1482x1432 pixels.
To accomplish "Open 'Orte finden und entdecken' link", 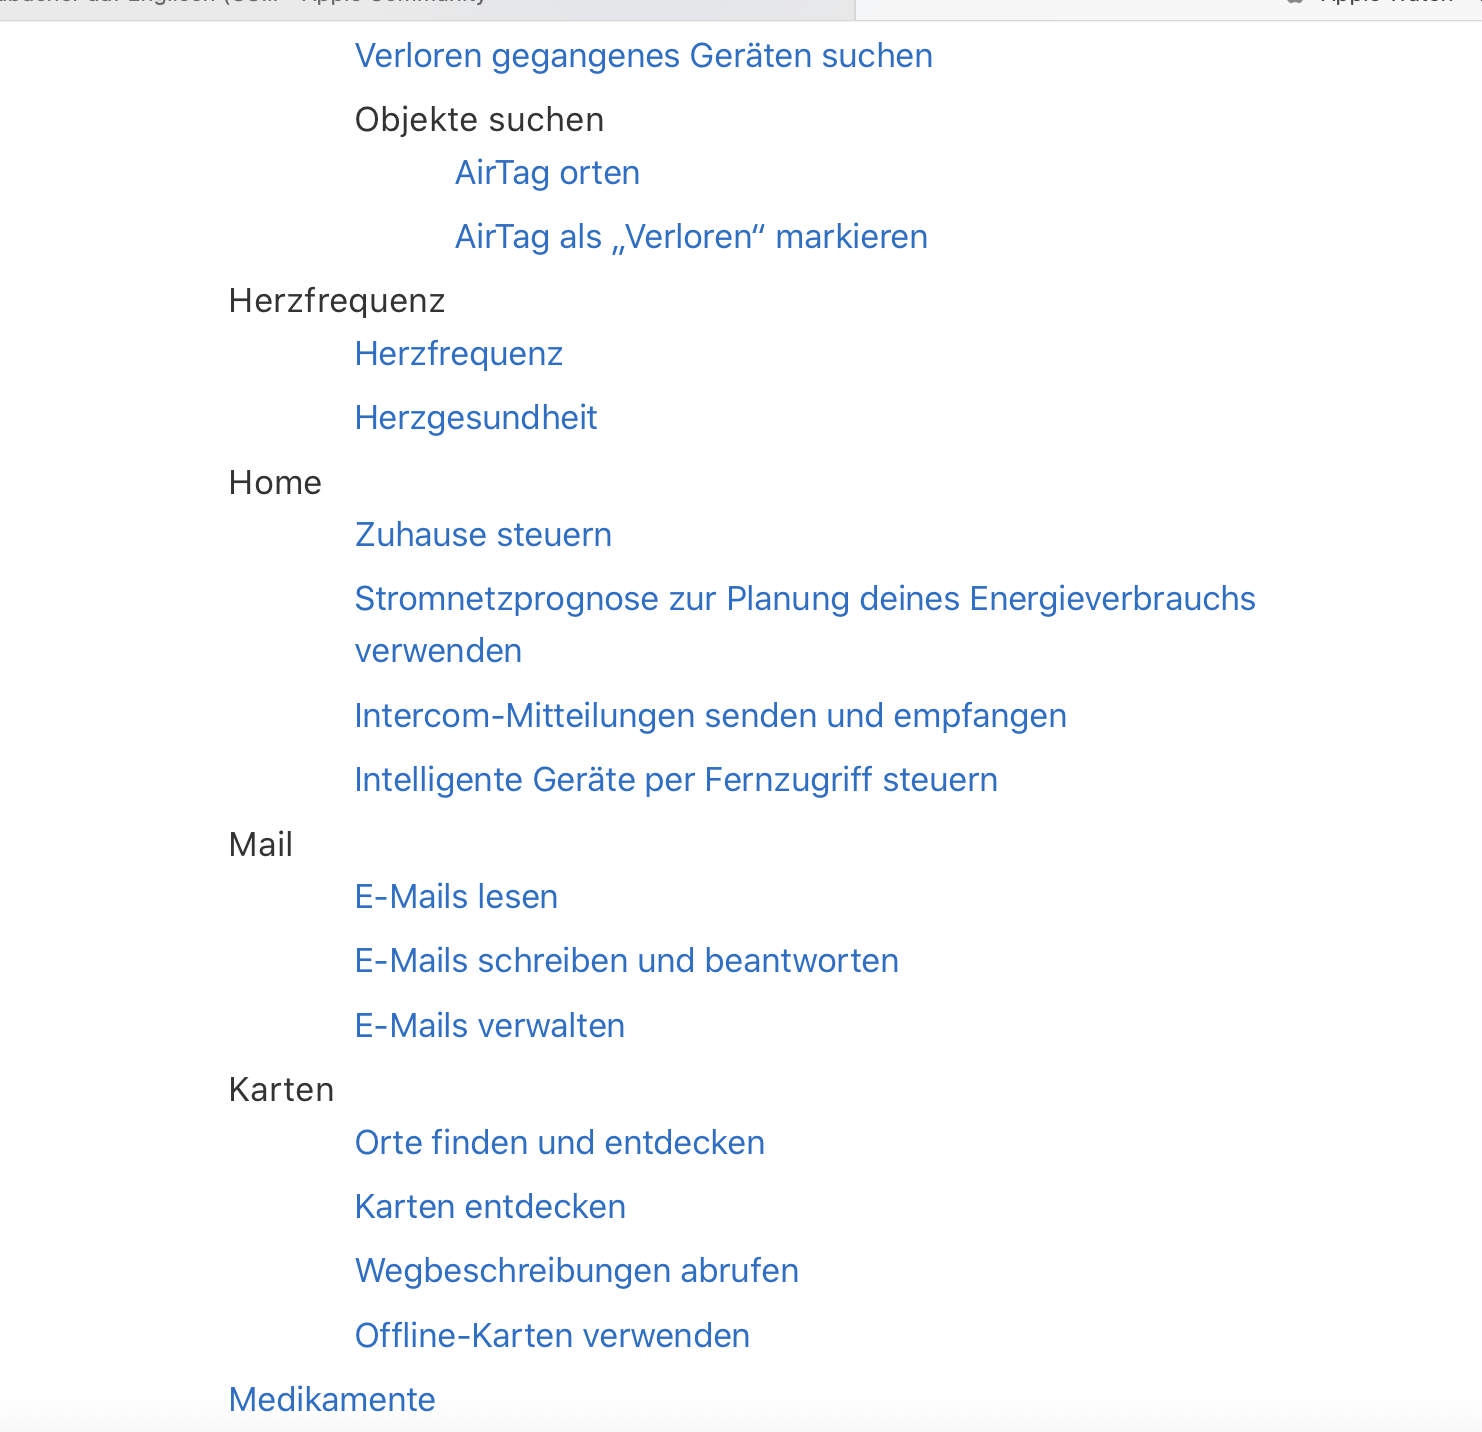I will tap(560, 1143).
